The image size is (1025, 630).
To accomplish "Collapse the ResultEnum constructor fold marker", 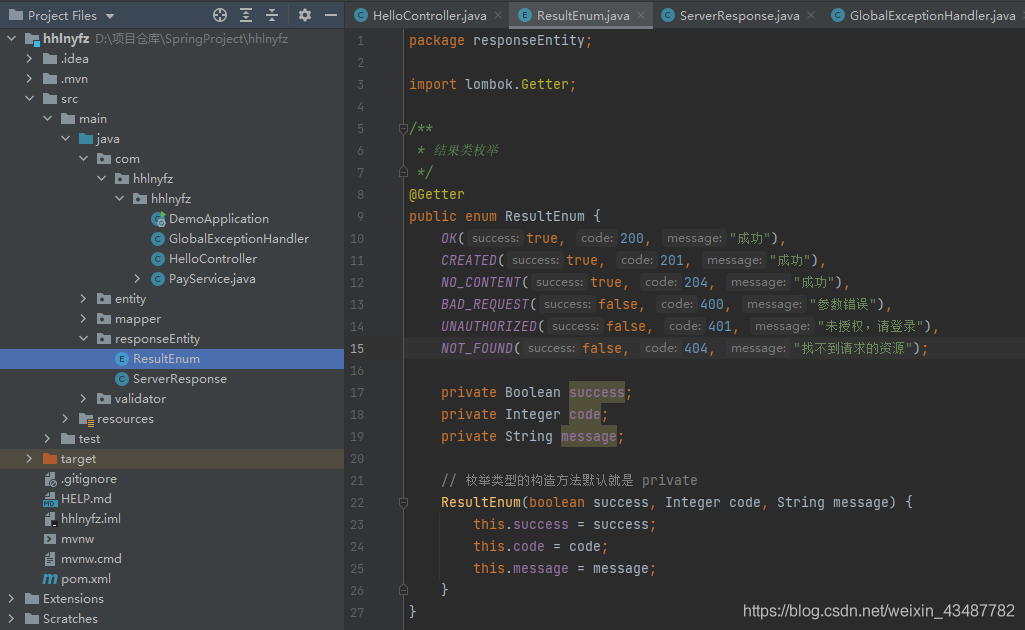I will tap(403, 503).
